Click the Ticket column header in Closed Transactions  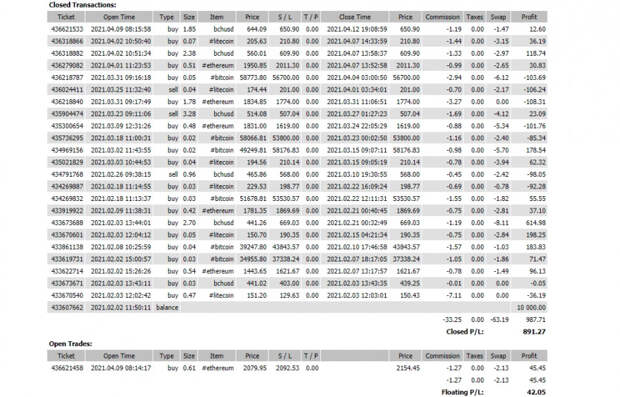pos(66,17)
